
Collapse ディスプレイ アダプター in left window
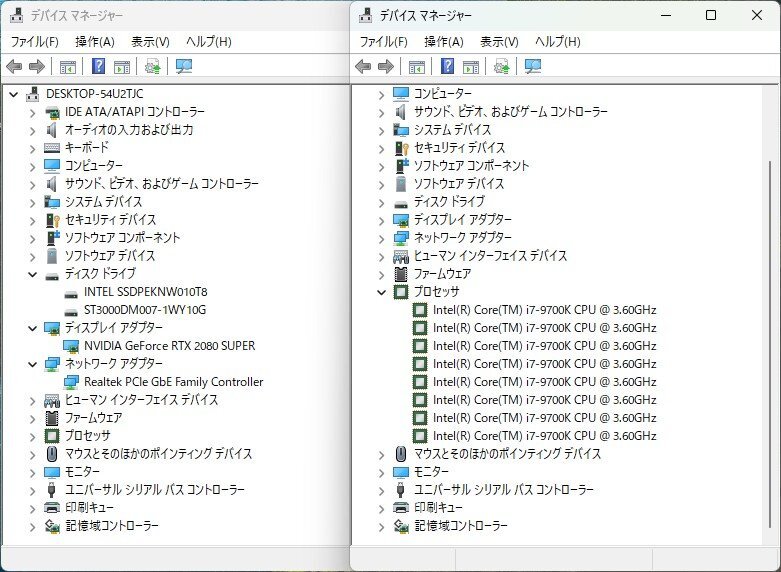(32, 328)
